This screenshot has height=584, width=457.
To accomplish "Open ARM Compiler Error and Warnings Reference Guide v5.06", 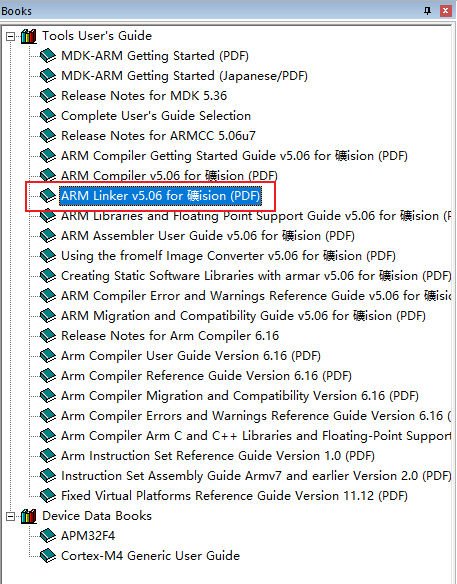I will (x=256, y=296).
